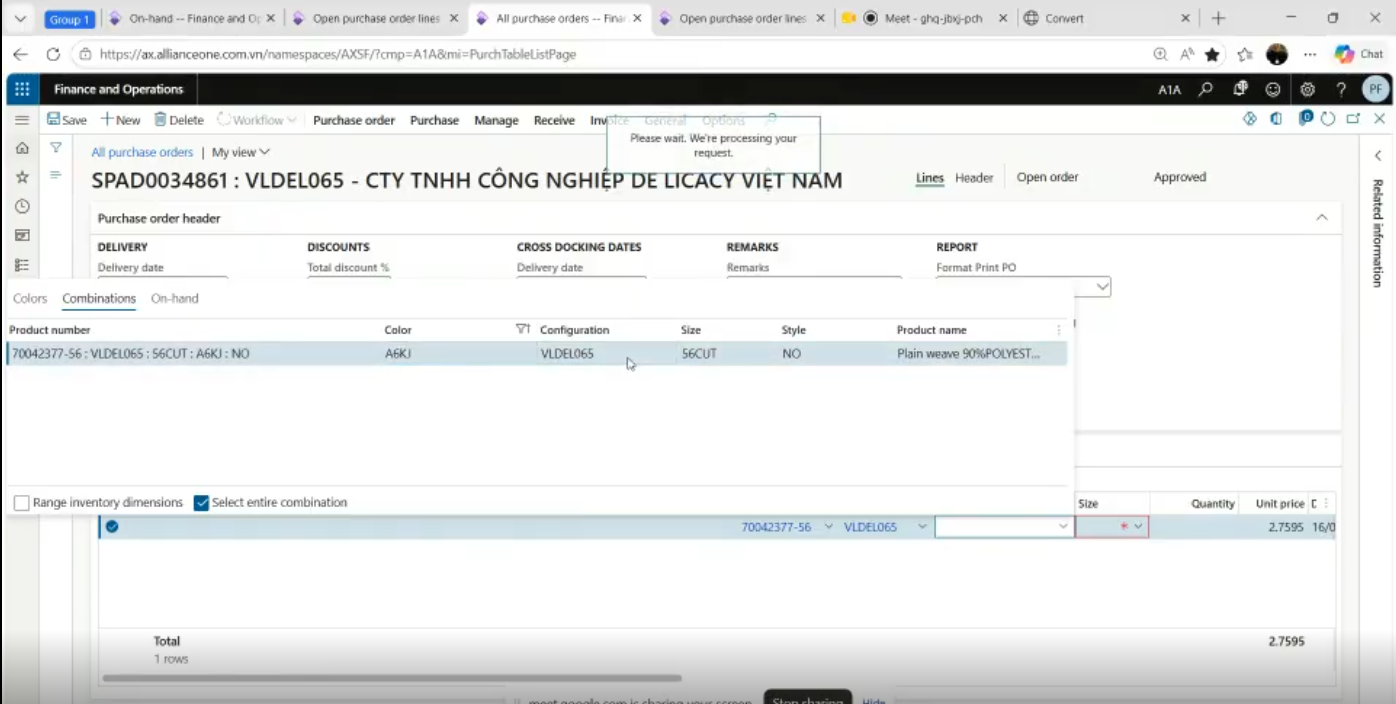Screen dimensions: 1396x704
Task: Open Favorites star in the sidebar
Action: coord(22,177)
